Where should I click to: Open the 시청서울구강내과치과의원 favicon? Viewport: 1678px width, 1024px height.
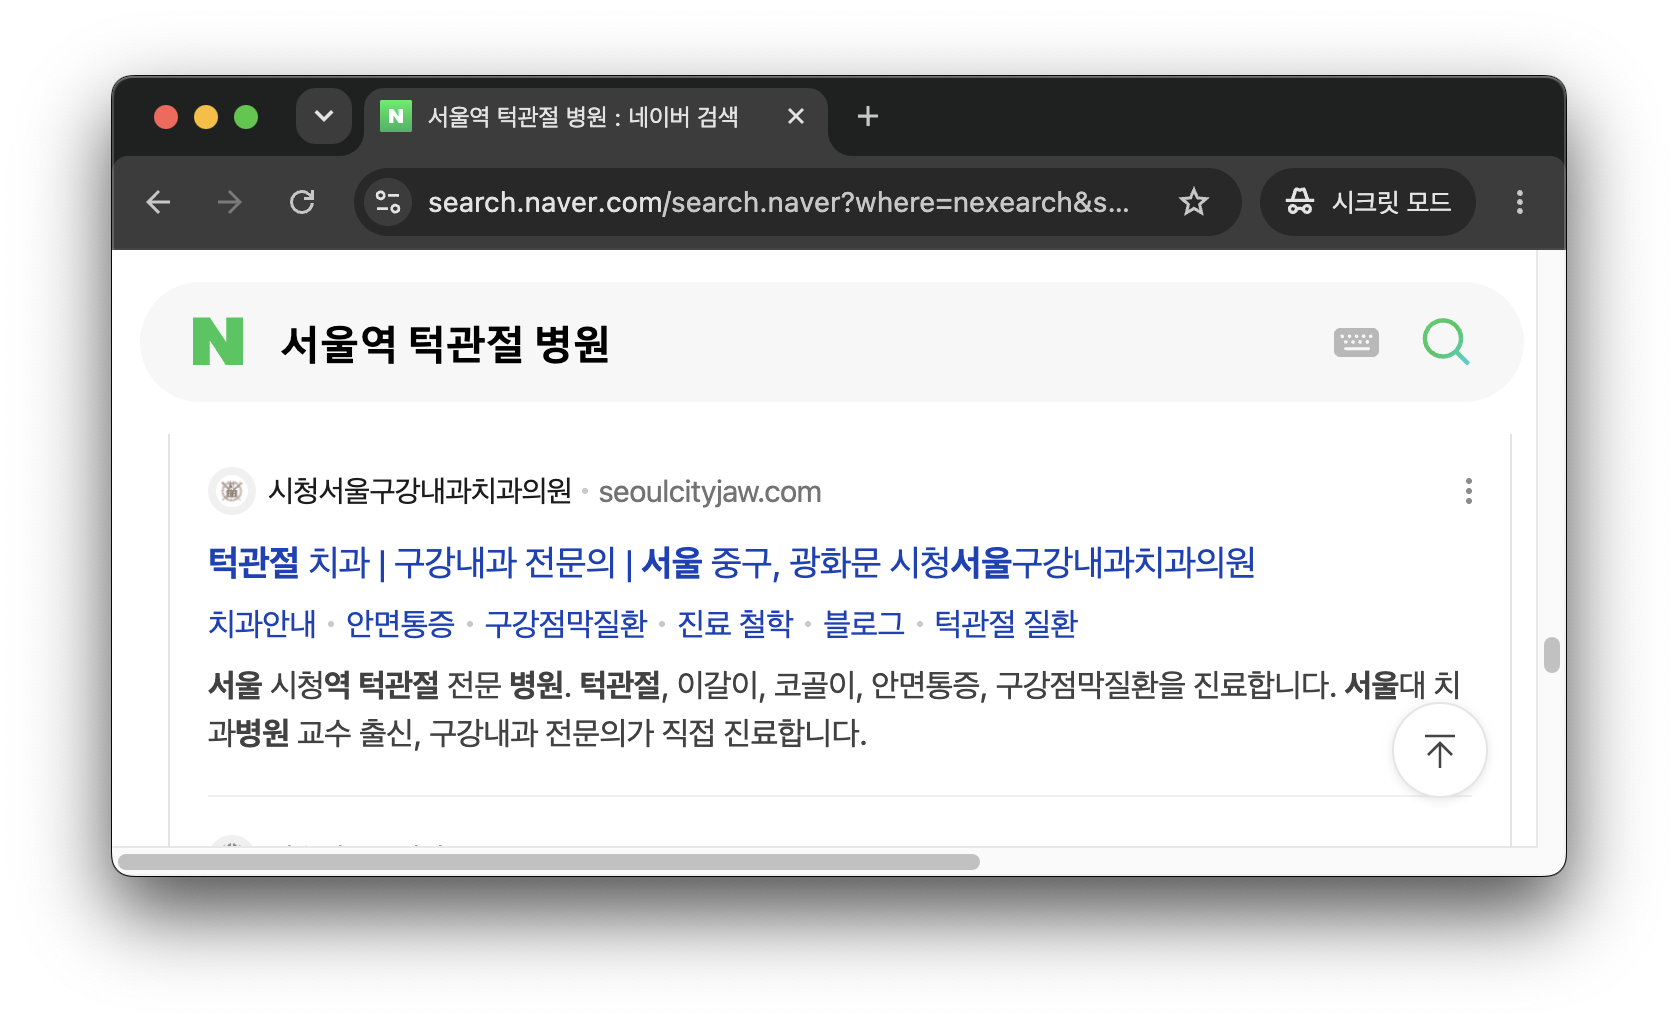click(232, 491)
